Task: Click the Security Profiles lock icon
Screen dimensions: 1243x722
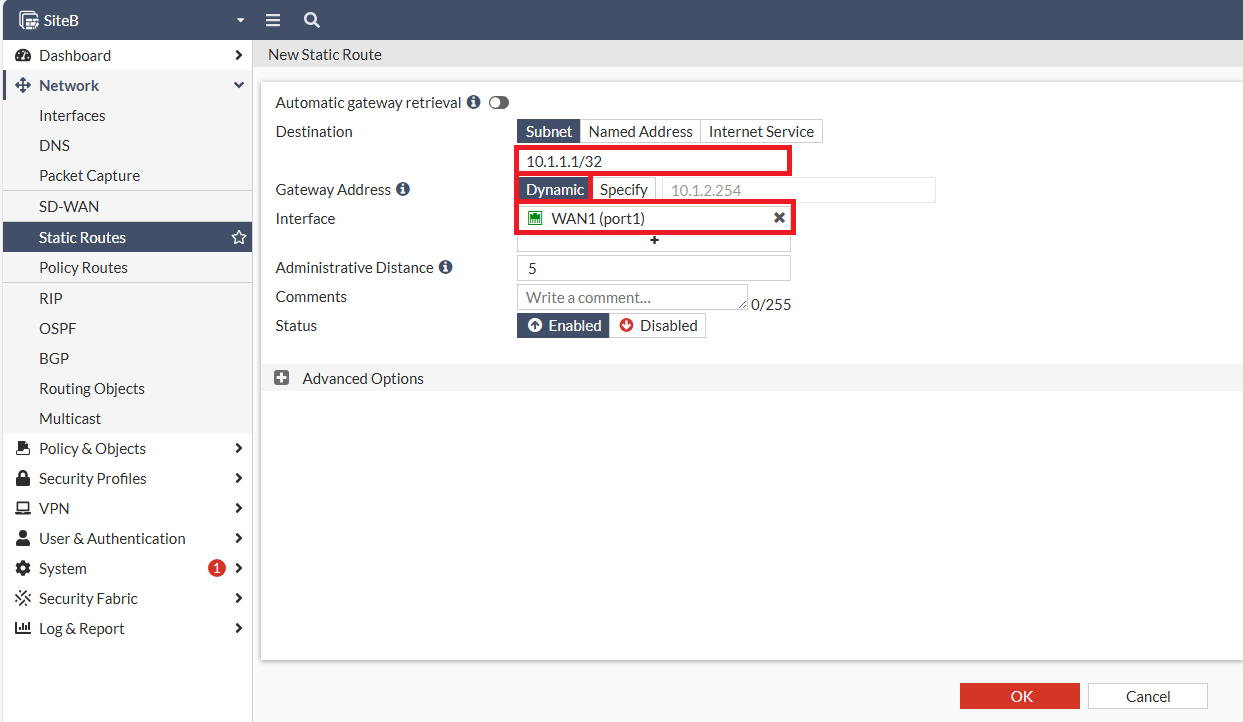Action: coord(23,478)
